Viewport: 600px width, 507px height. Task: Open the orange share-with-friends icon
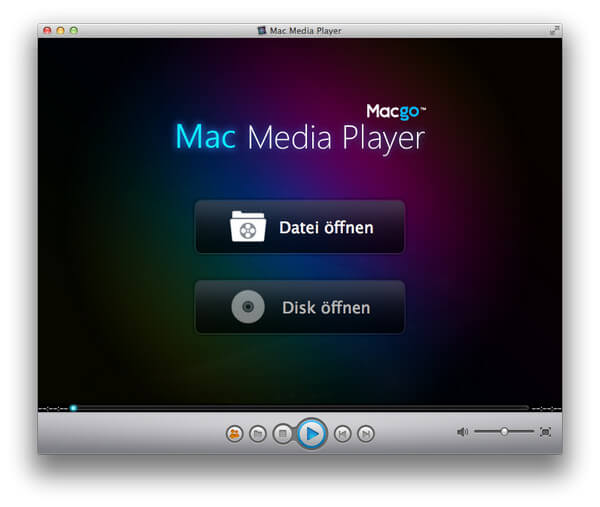pyautogui.click(x=235, y=434)
